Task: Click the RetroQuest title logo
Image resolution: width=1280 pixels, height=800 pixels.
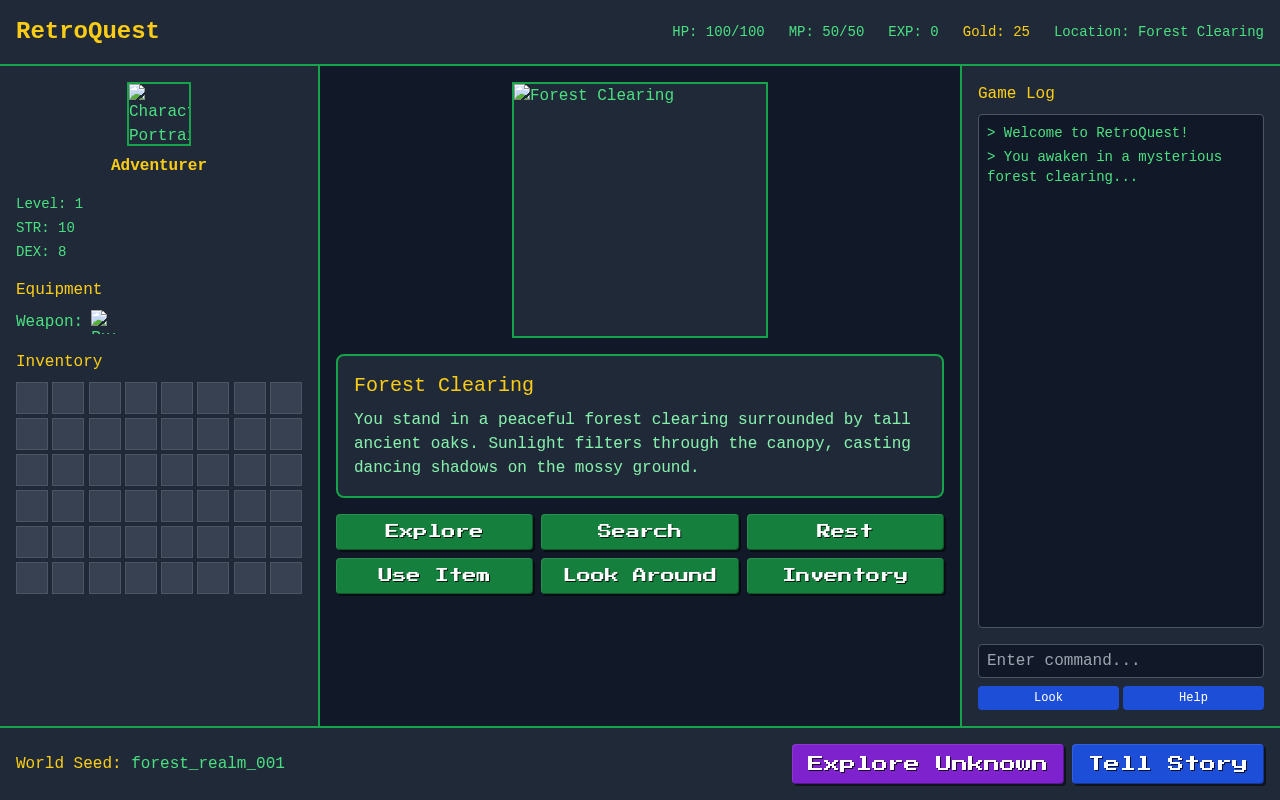Action: (x=87, y=30)
